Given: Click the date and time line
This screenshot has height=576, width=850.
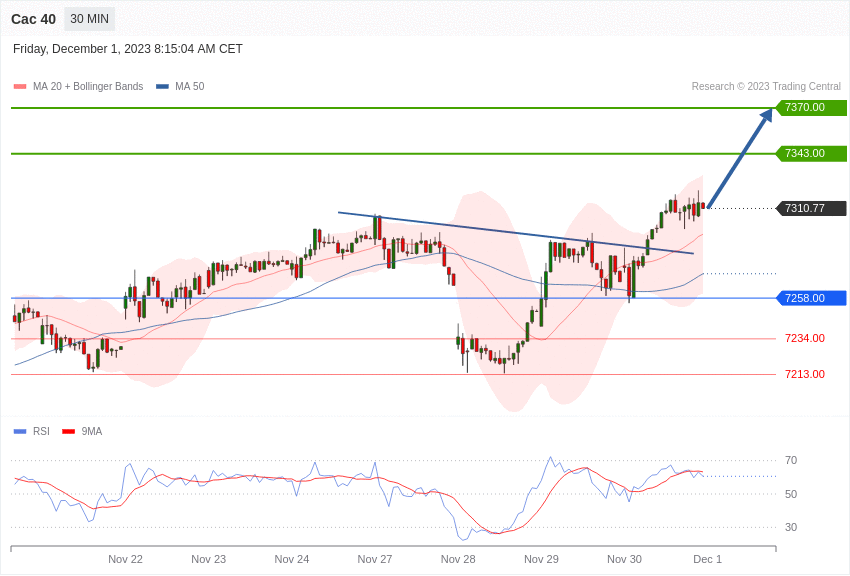Looking at the screenshot, I should coord(127,49).
